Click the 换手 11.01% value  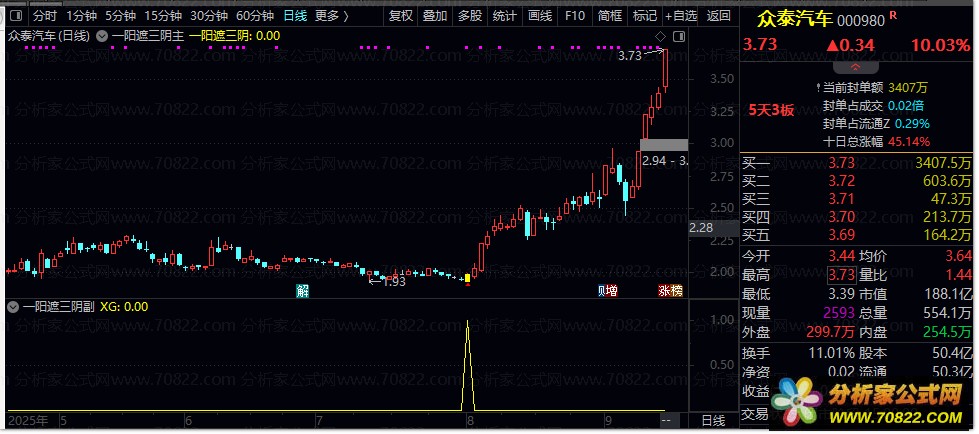pos(832,353)
